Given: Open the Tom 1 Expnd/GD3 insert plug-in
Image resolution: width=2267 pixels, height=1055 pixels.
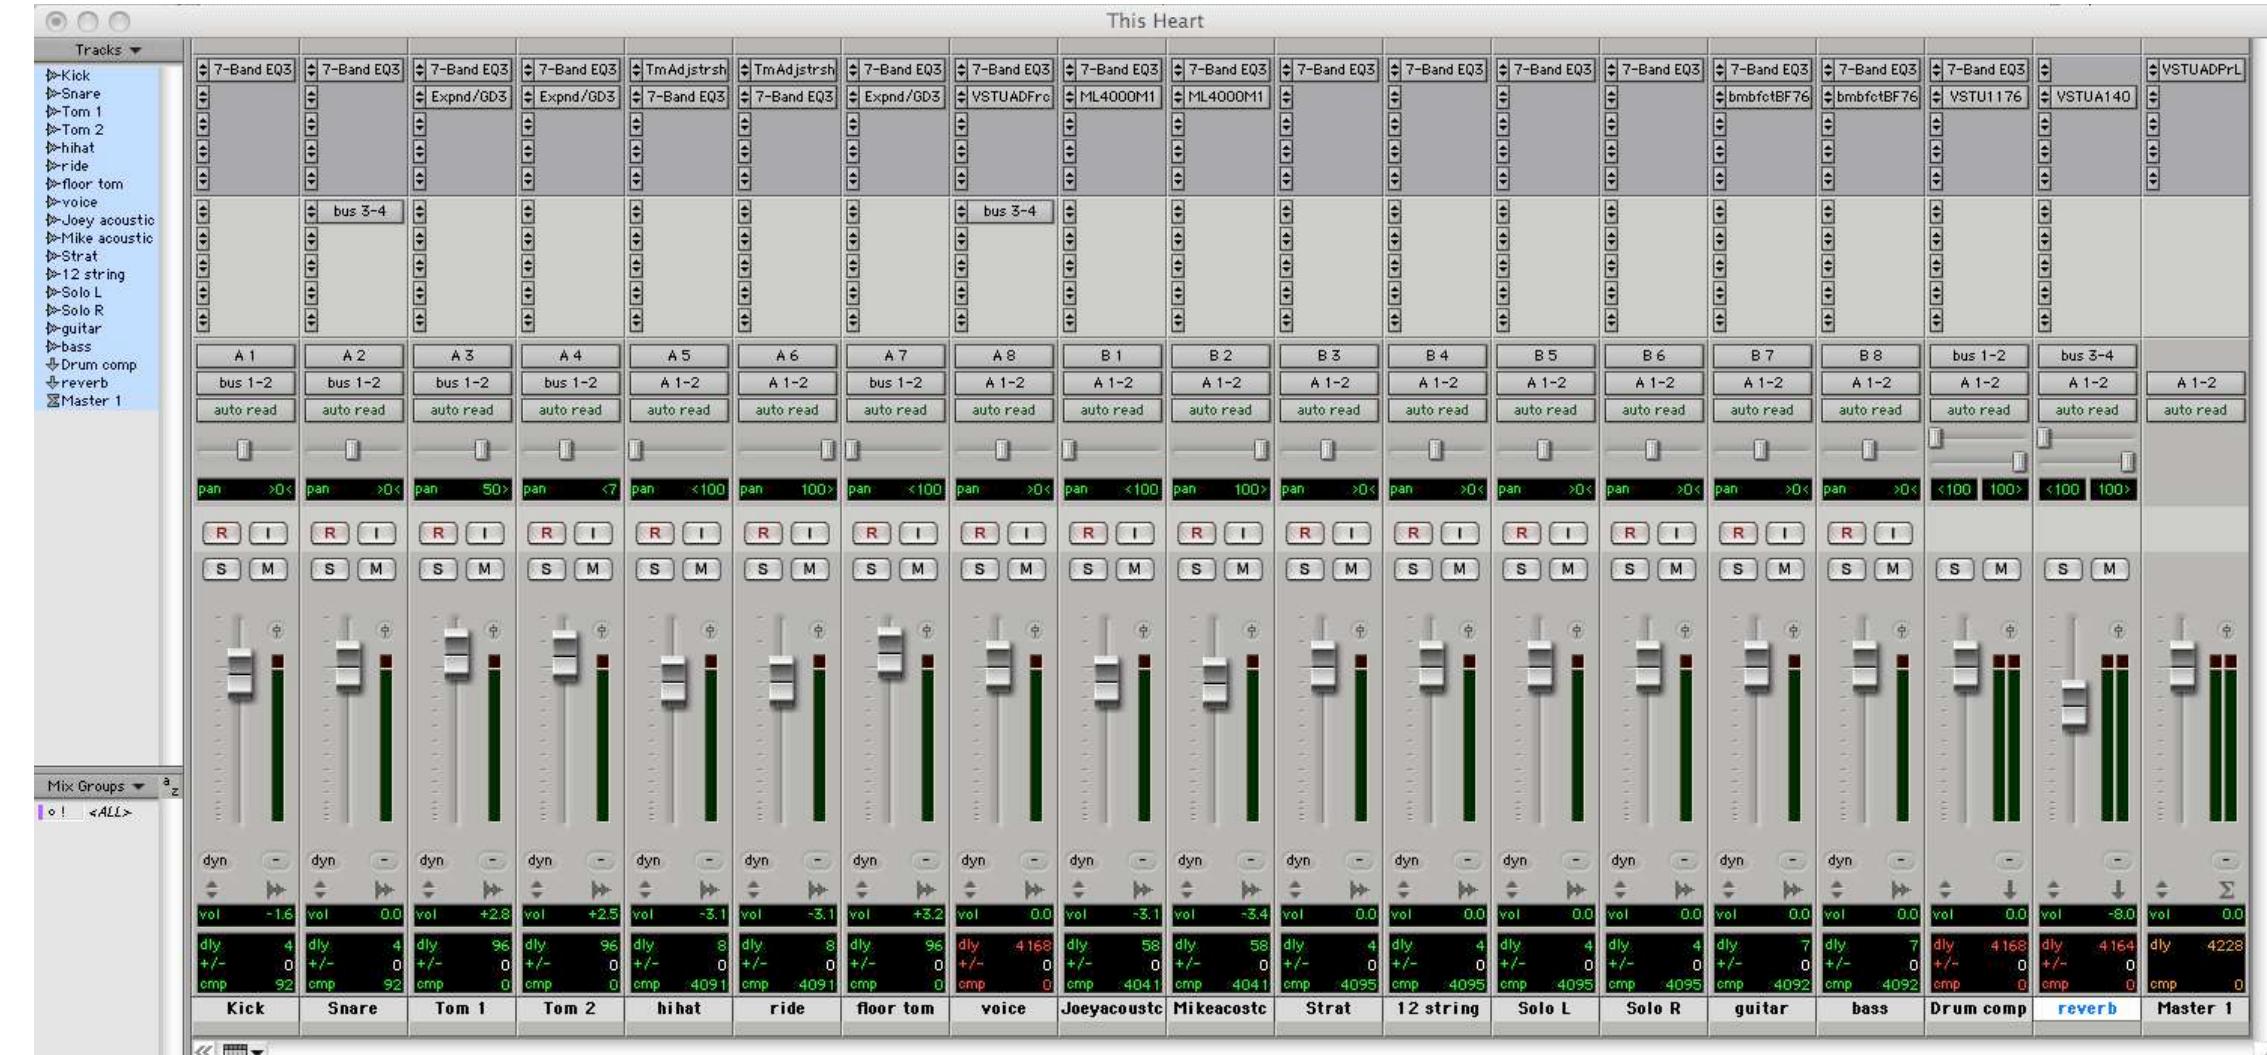Looking at the screenshot, I should coord(469,97).
